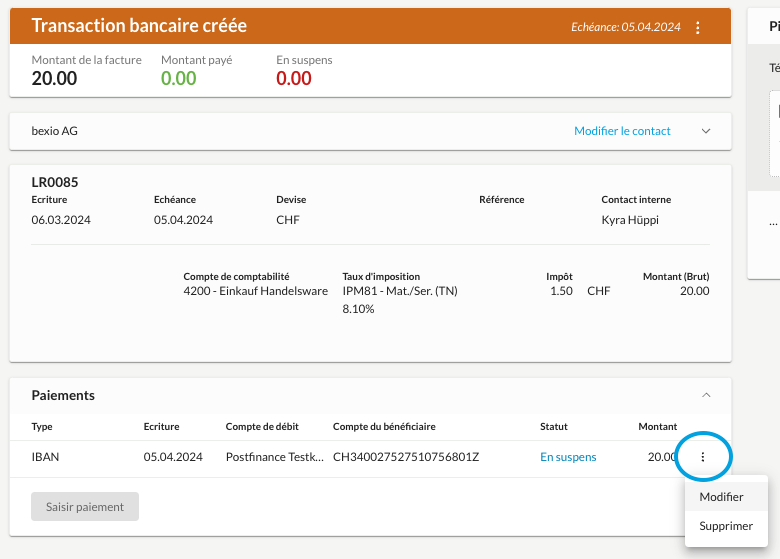This screenshot has width=780, height=559.
Task: Click the Compte du bénéficiaire column header
Action: pos(384,426)
